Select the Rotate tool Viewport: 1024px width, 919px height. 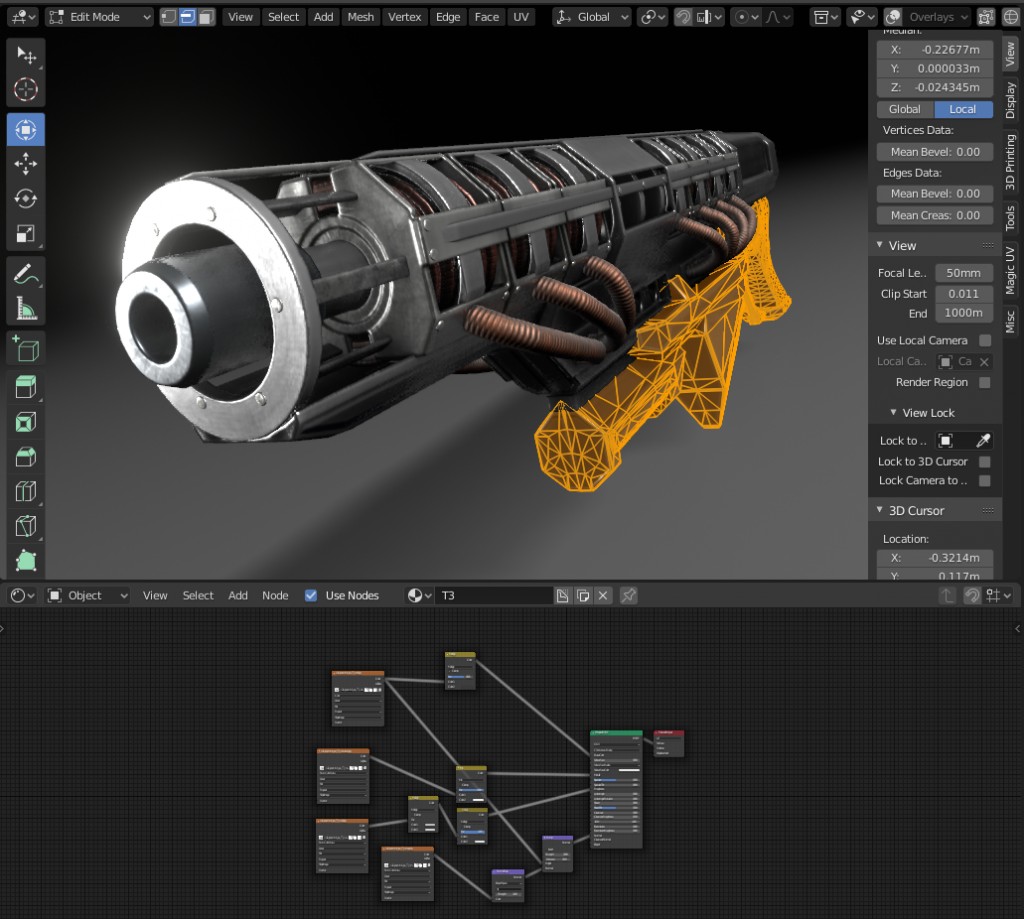click(x=25, y=199)
